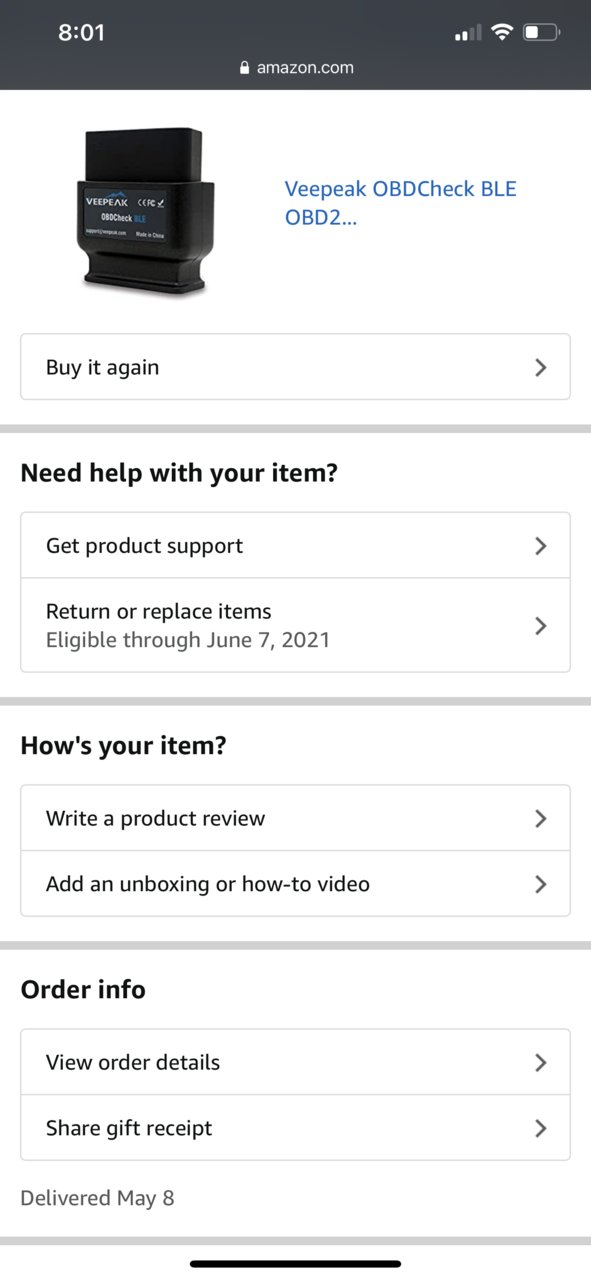Tap the arrow beside Add an unboxing video
The height and width of the screenshot is (1279, 591).
click(540, 884)
